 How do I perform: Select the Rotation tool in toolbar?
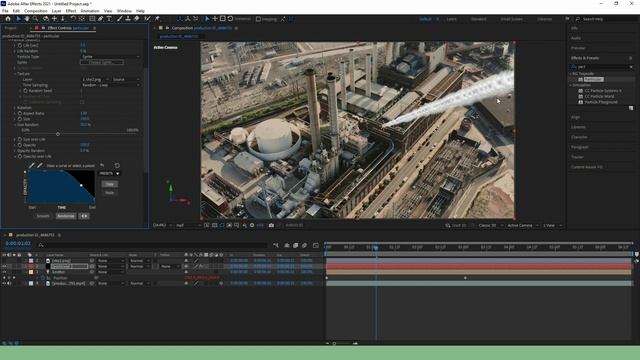click(x=73, y=19)
